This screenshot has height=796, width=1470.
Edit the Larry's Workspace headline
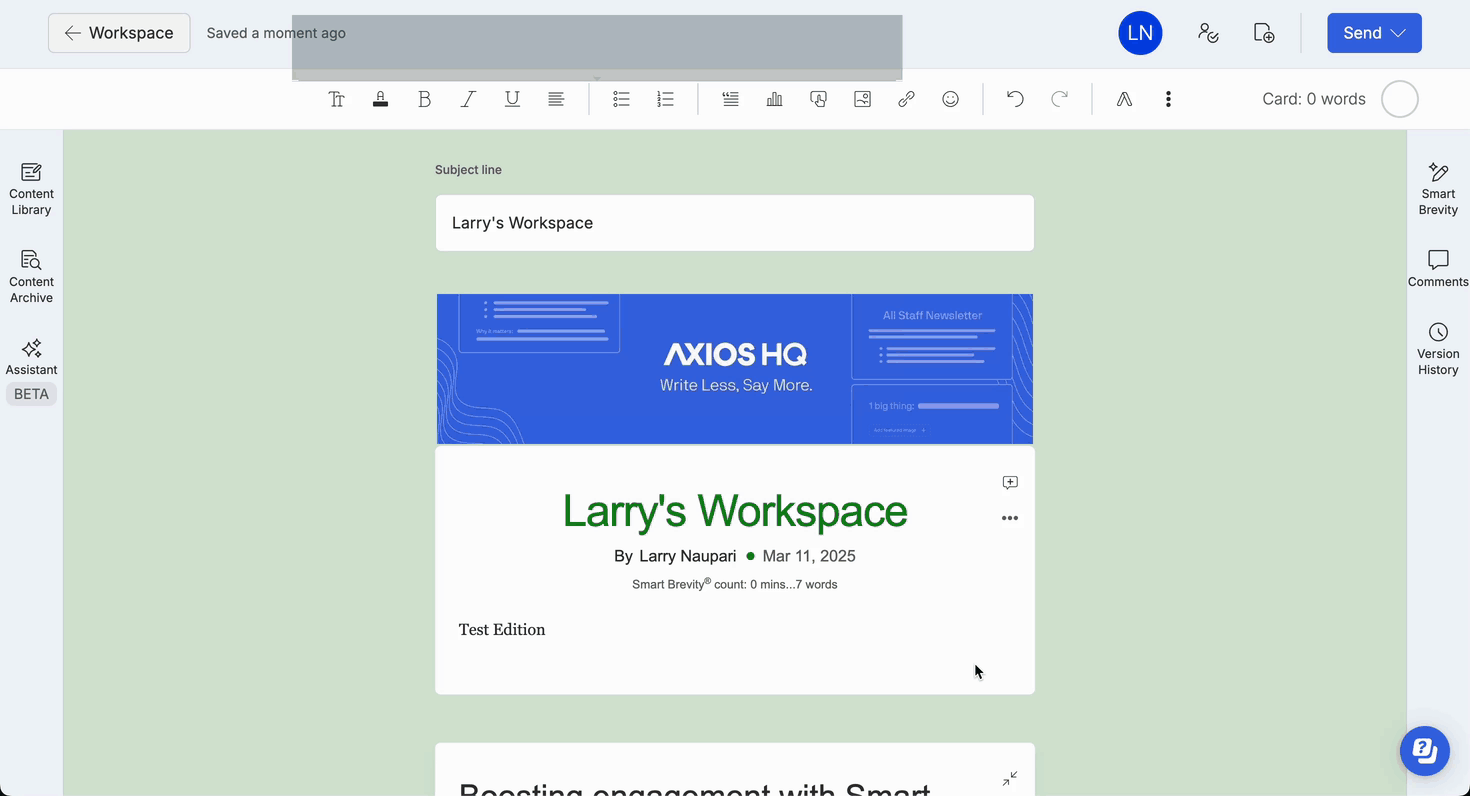pos(735,511)
